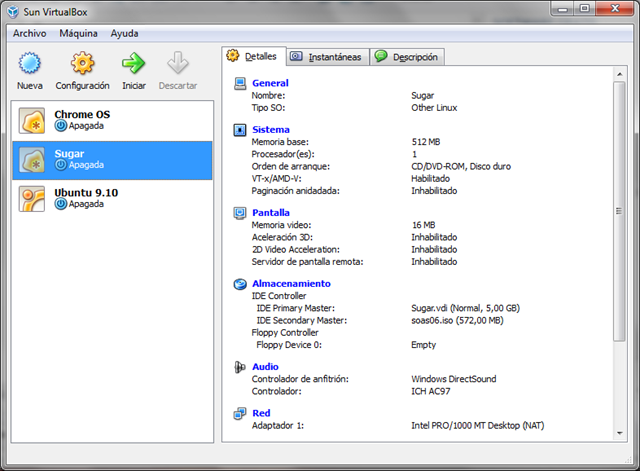Click the General section computer icon
Image resolution: width=640 pixels, height=471 pixels.
tap(240, 83)
